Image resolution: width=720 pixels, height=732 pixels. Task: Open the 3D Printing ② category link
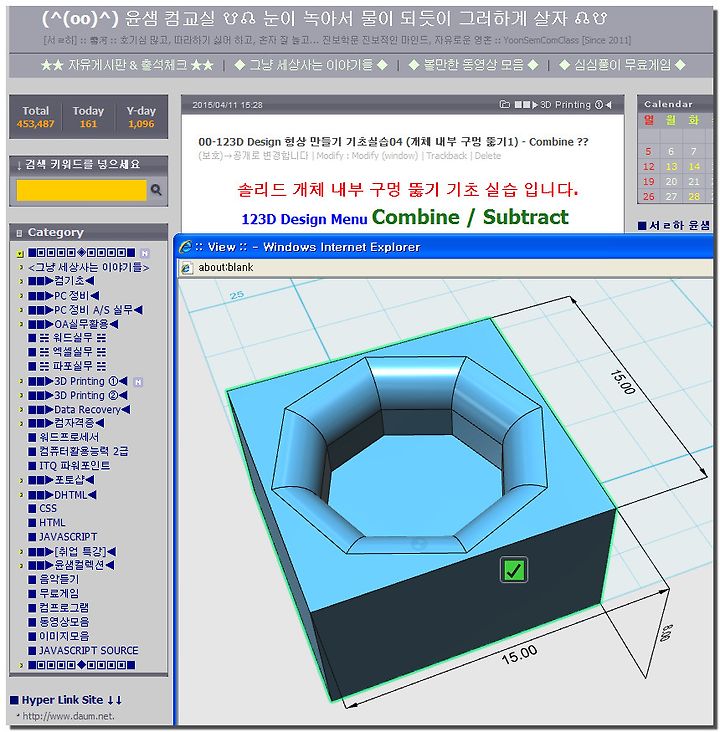(x=78, y=395)
